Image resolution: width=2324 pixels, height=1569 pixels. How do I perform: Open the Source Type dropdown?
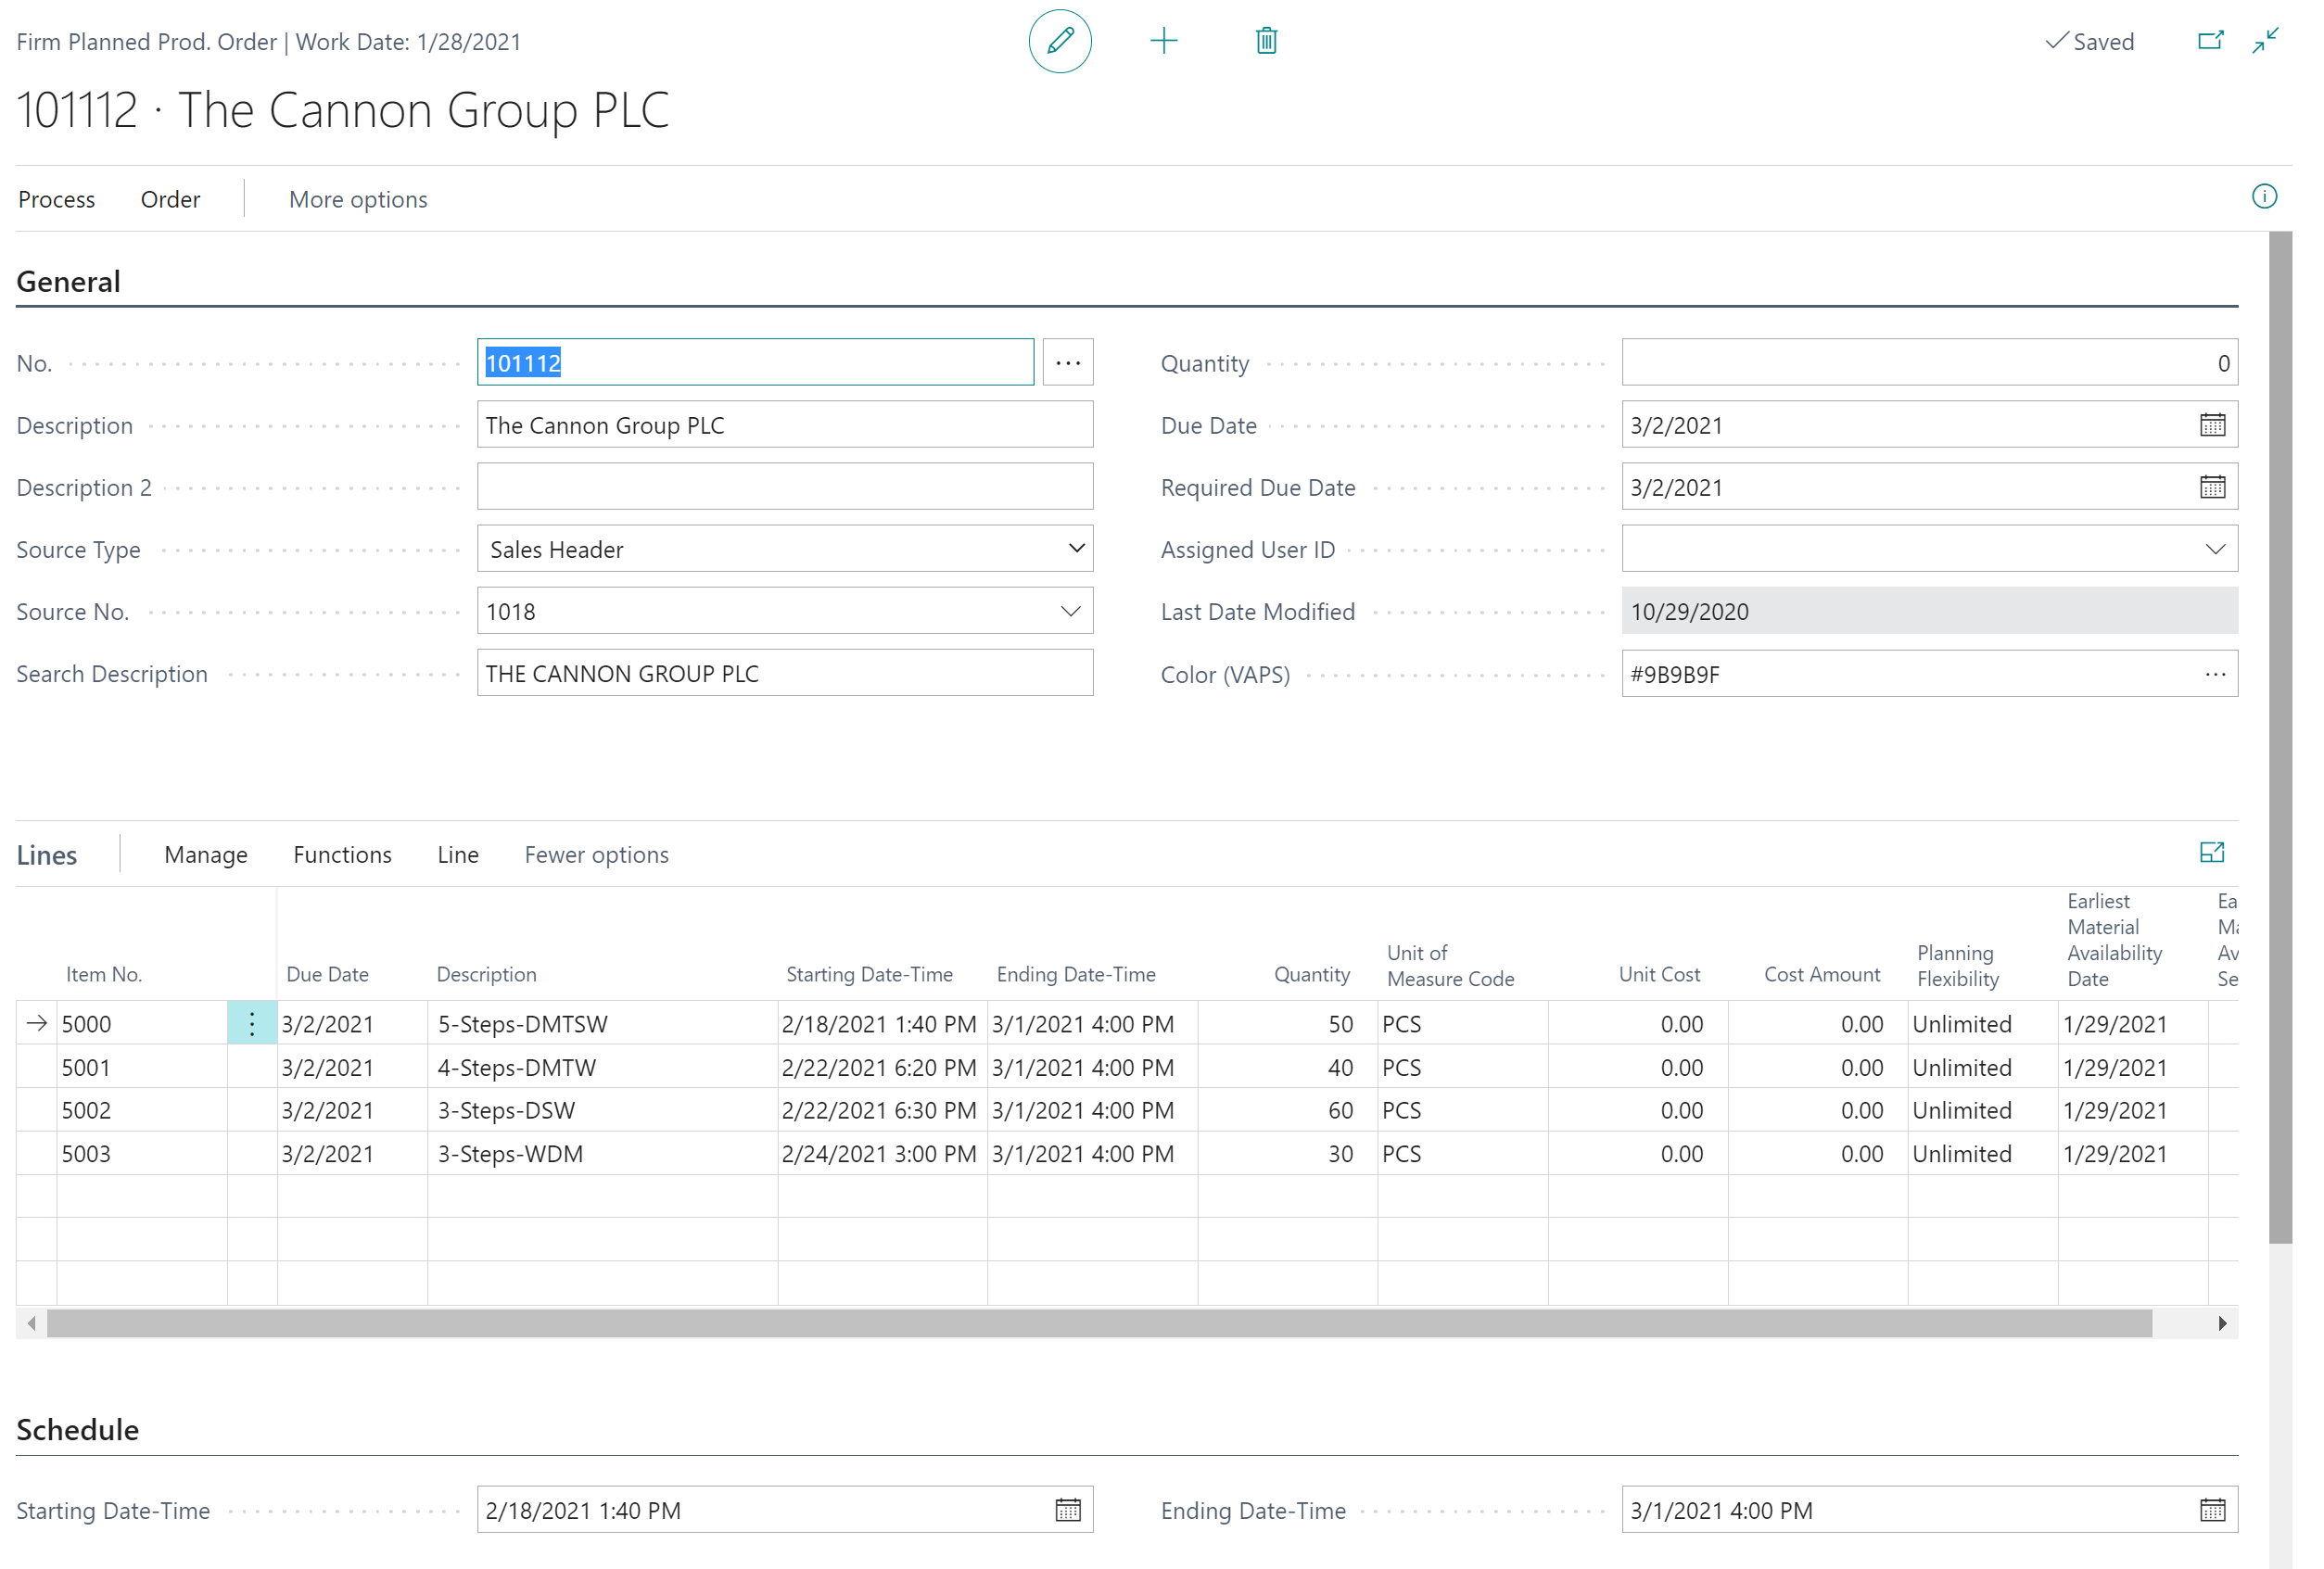[1075, 548]
